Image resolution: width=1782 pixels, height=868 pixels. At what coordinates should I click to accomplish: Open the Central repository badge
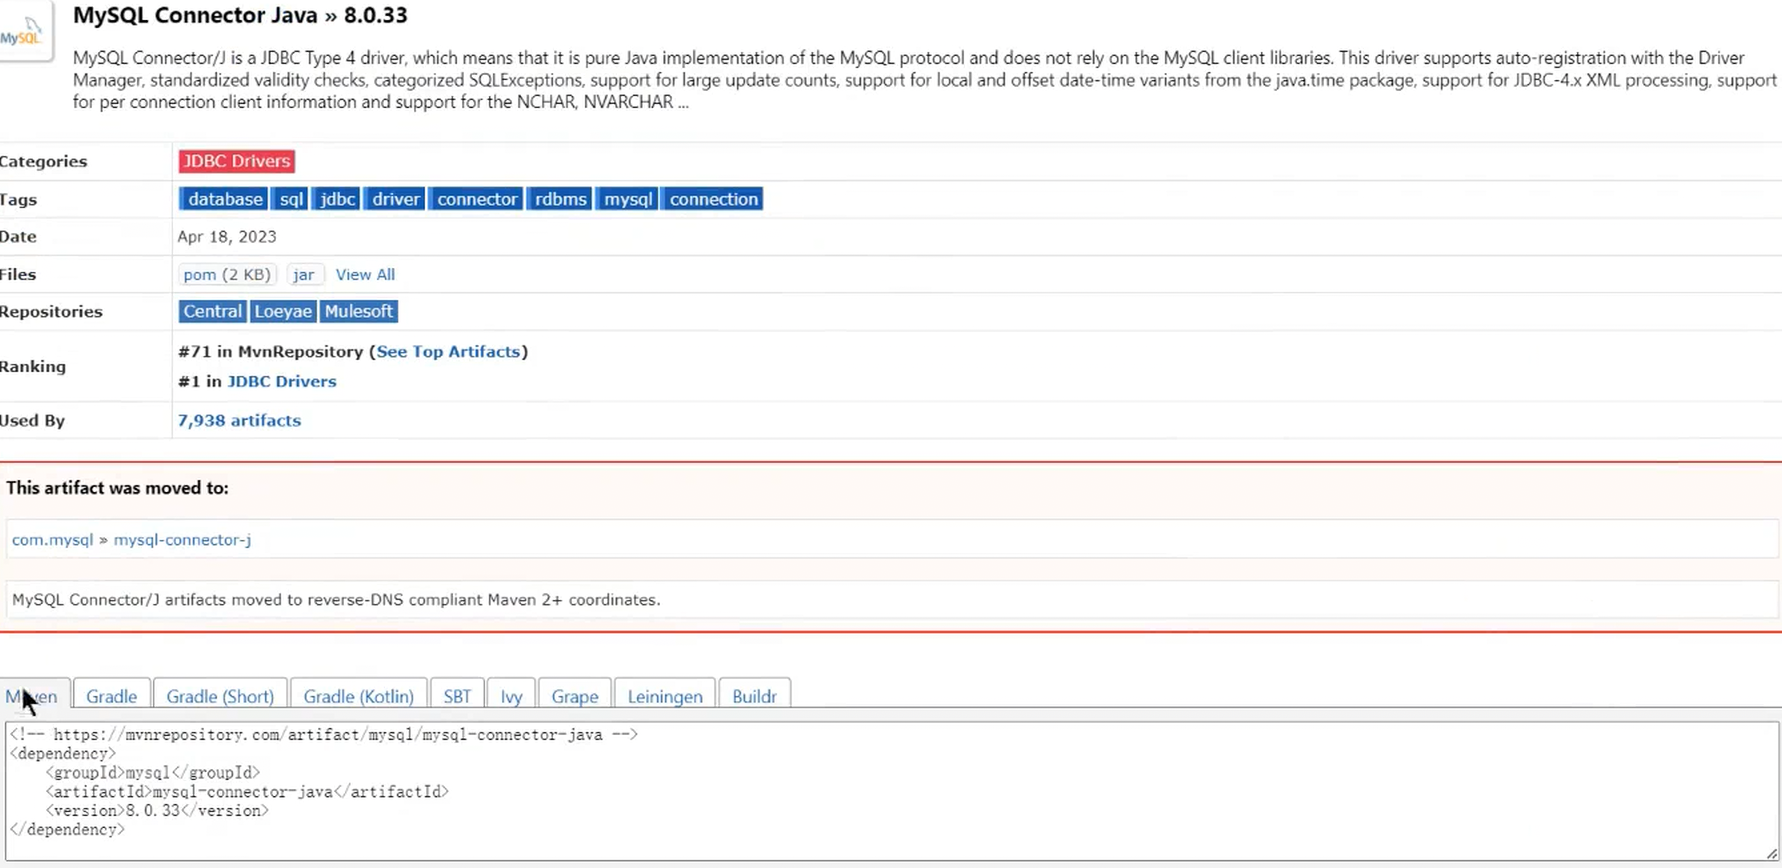[212, 311]
